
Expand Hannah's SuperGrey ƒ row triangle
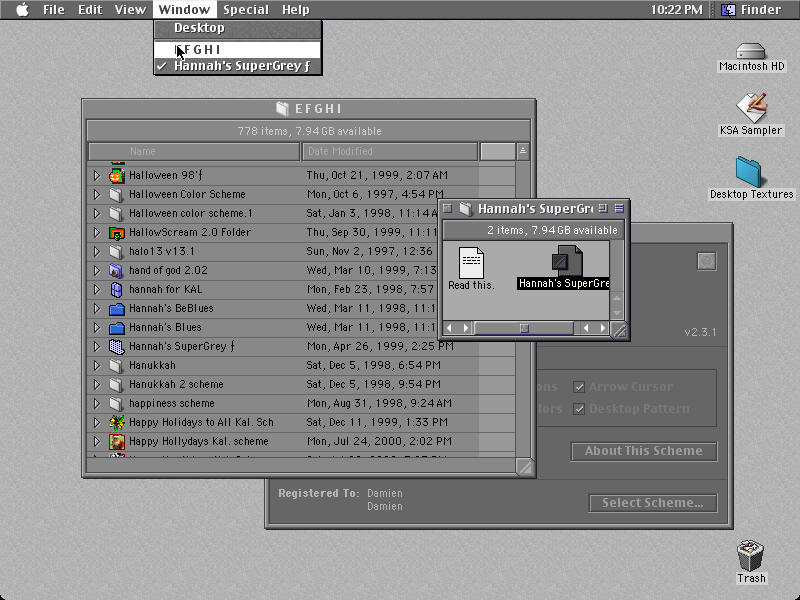[x=97, y=346]
